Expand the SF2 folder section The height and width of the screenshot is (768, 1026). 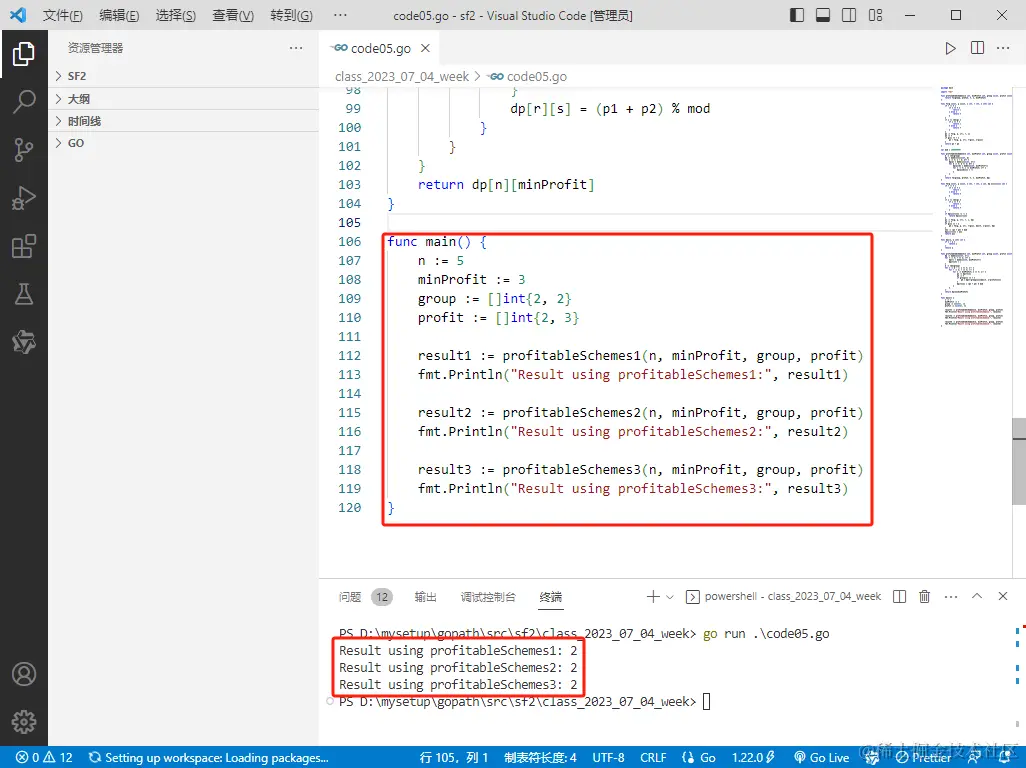click(183, 76)
